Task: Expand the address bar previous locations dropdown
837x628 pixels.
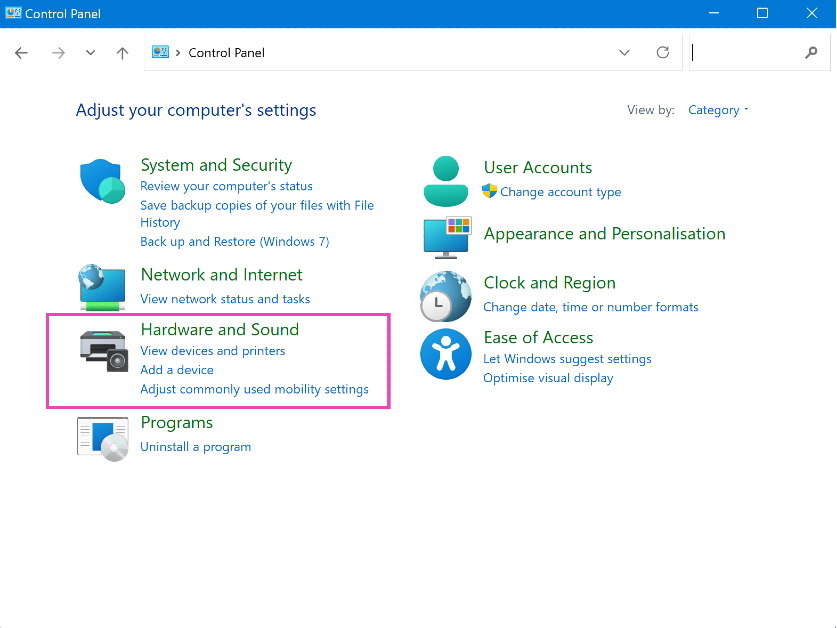Action: coord(625,53)
